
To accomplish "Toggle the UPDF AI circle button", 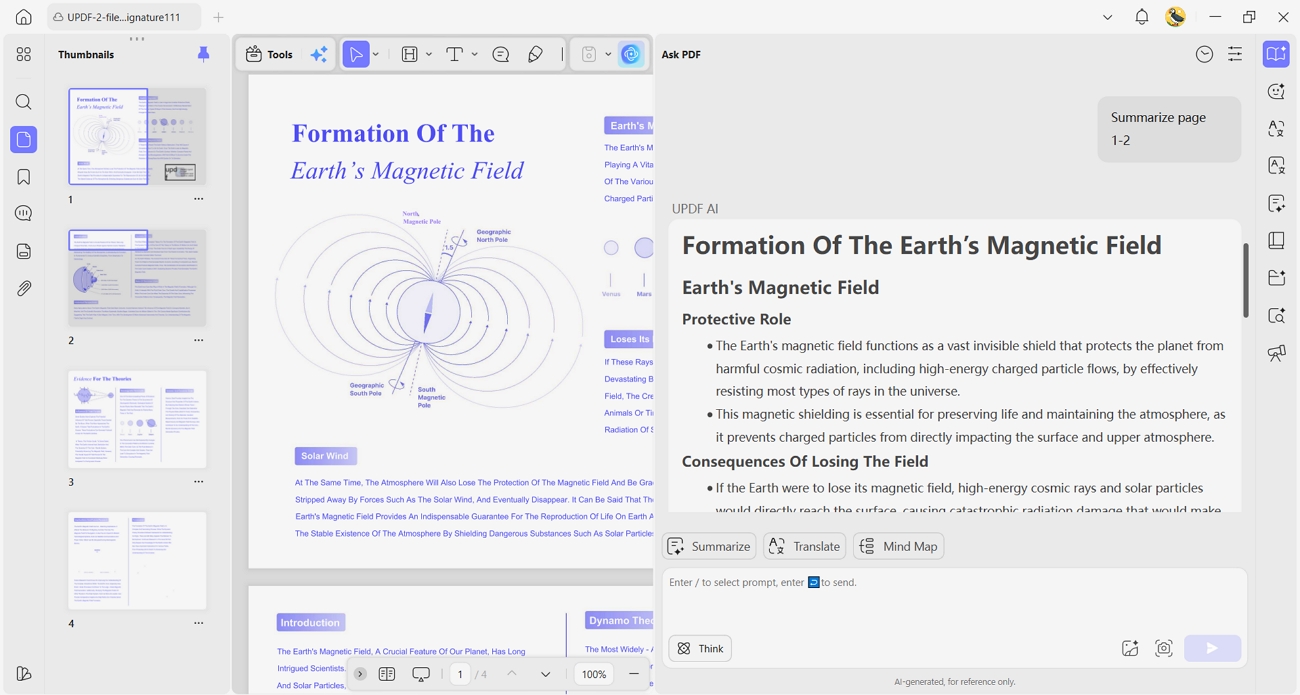I will [631, 54].
